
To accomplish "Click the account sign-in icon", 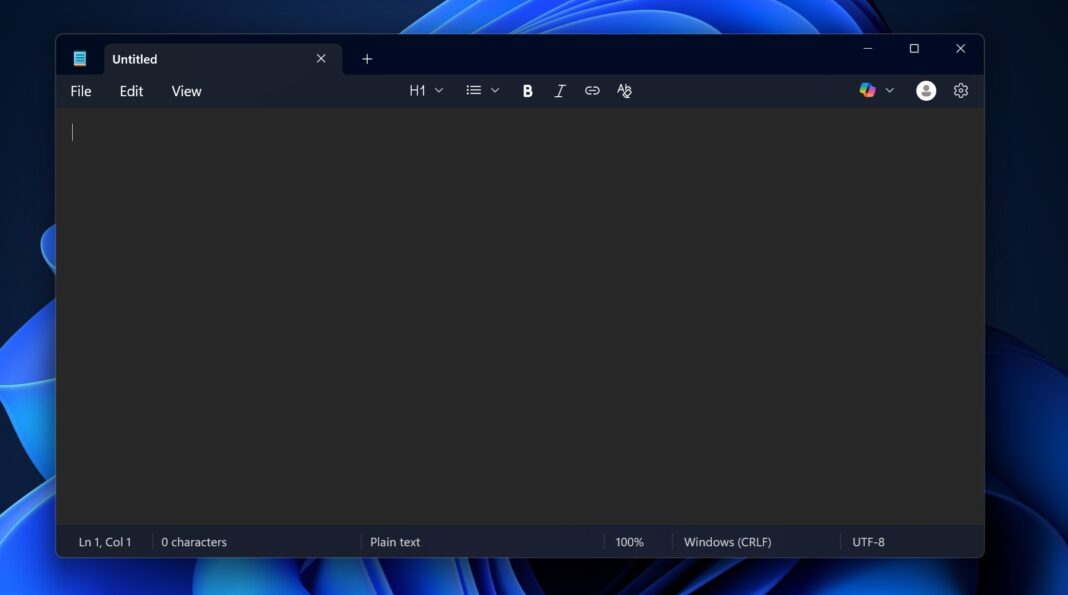I will (x=925, y=90).
